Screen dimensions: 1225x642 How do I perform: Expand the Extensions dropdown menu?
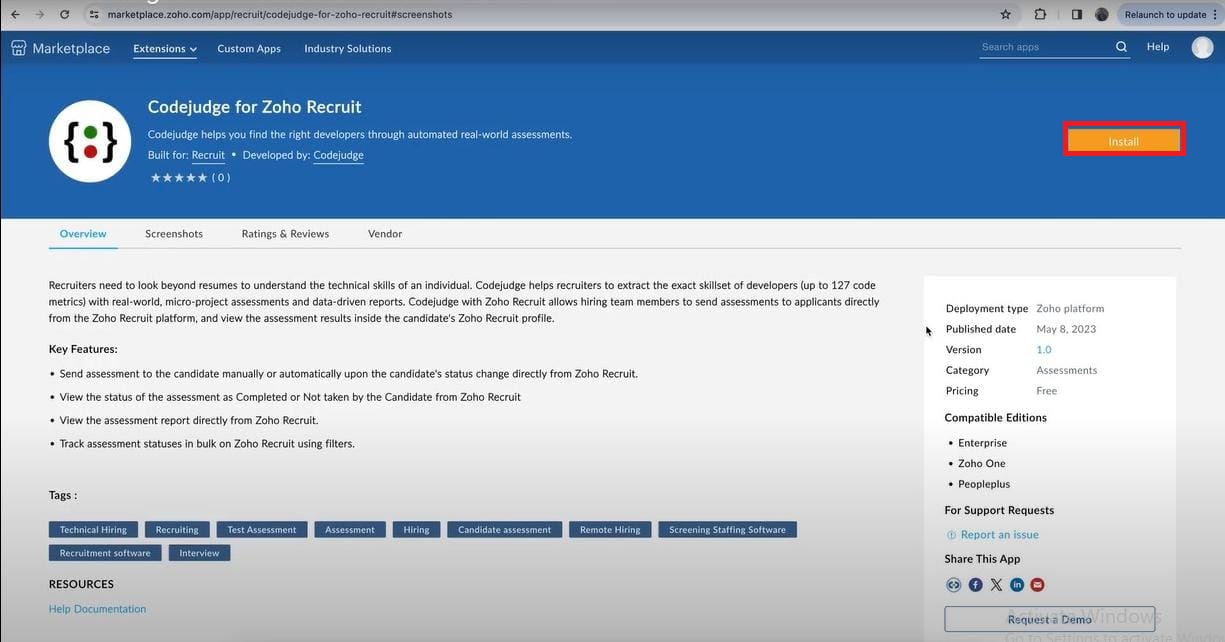[x=165, y=48]
